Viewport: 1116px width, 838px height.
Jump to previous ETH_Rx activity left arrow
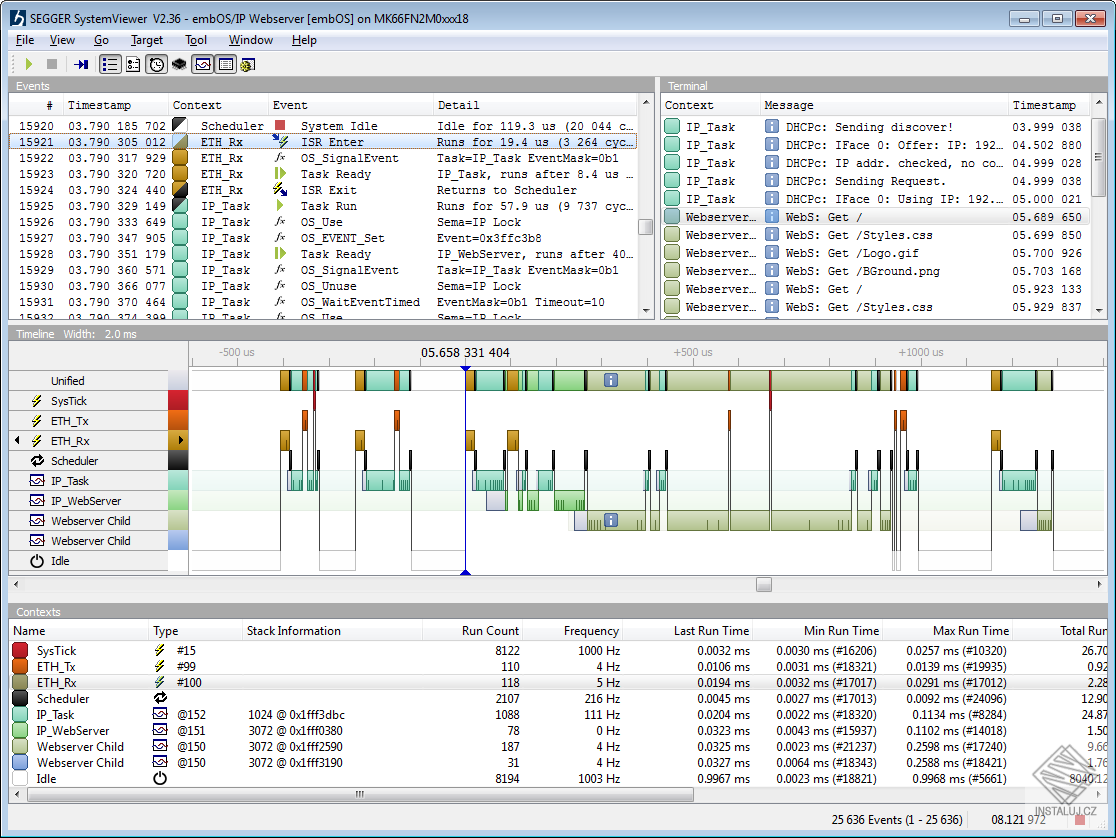(x=17, y=441)
